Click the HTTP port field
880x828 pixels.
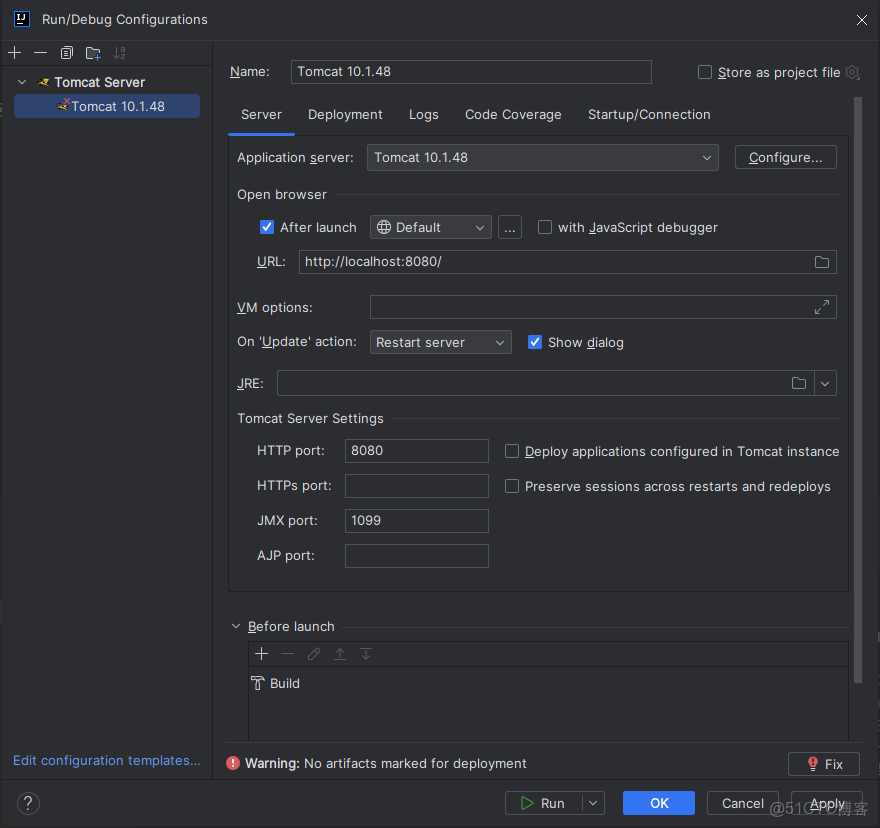point(416,451)
